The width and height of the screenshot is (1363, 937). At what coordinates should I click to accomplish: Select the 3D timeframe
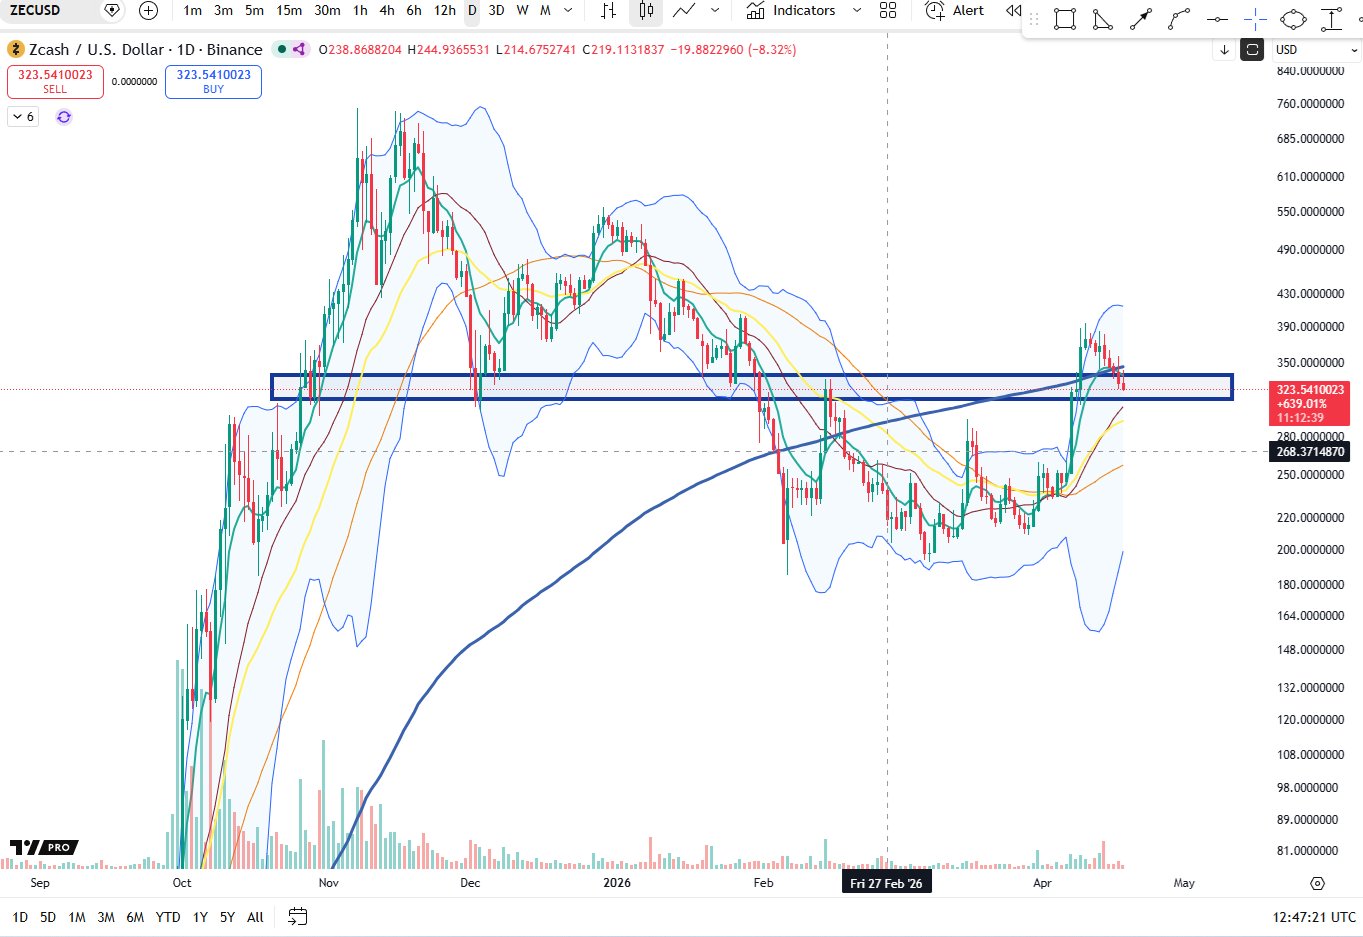pyautogui.click(x=496, y=10)
